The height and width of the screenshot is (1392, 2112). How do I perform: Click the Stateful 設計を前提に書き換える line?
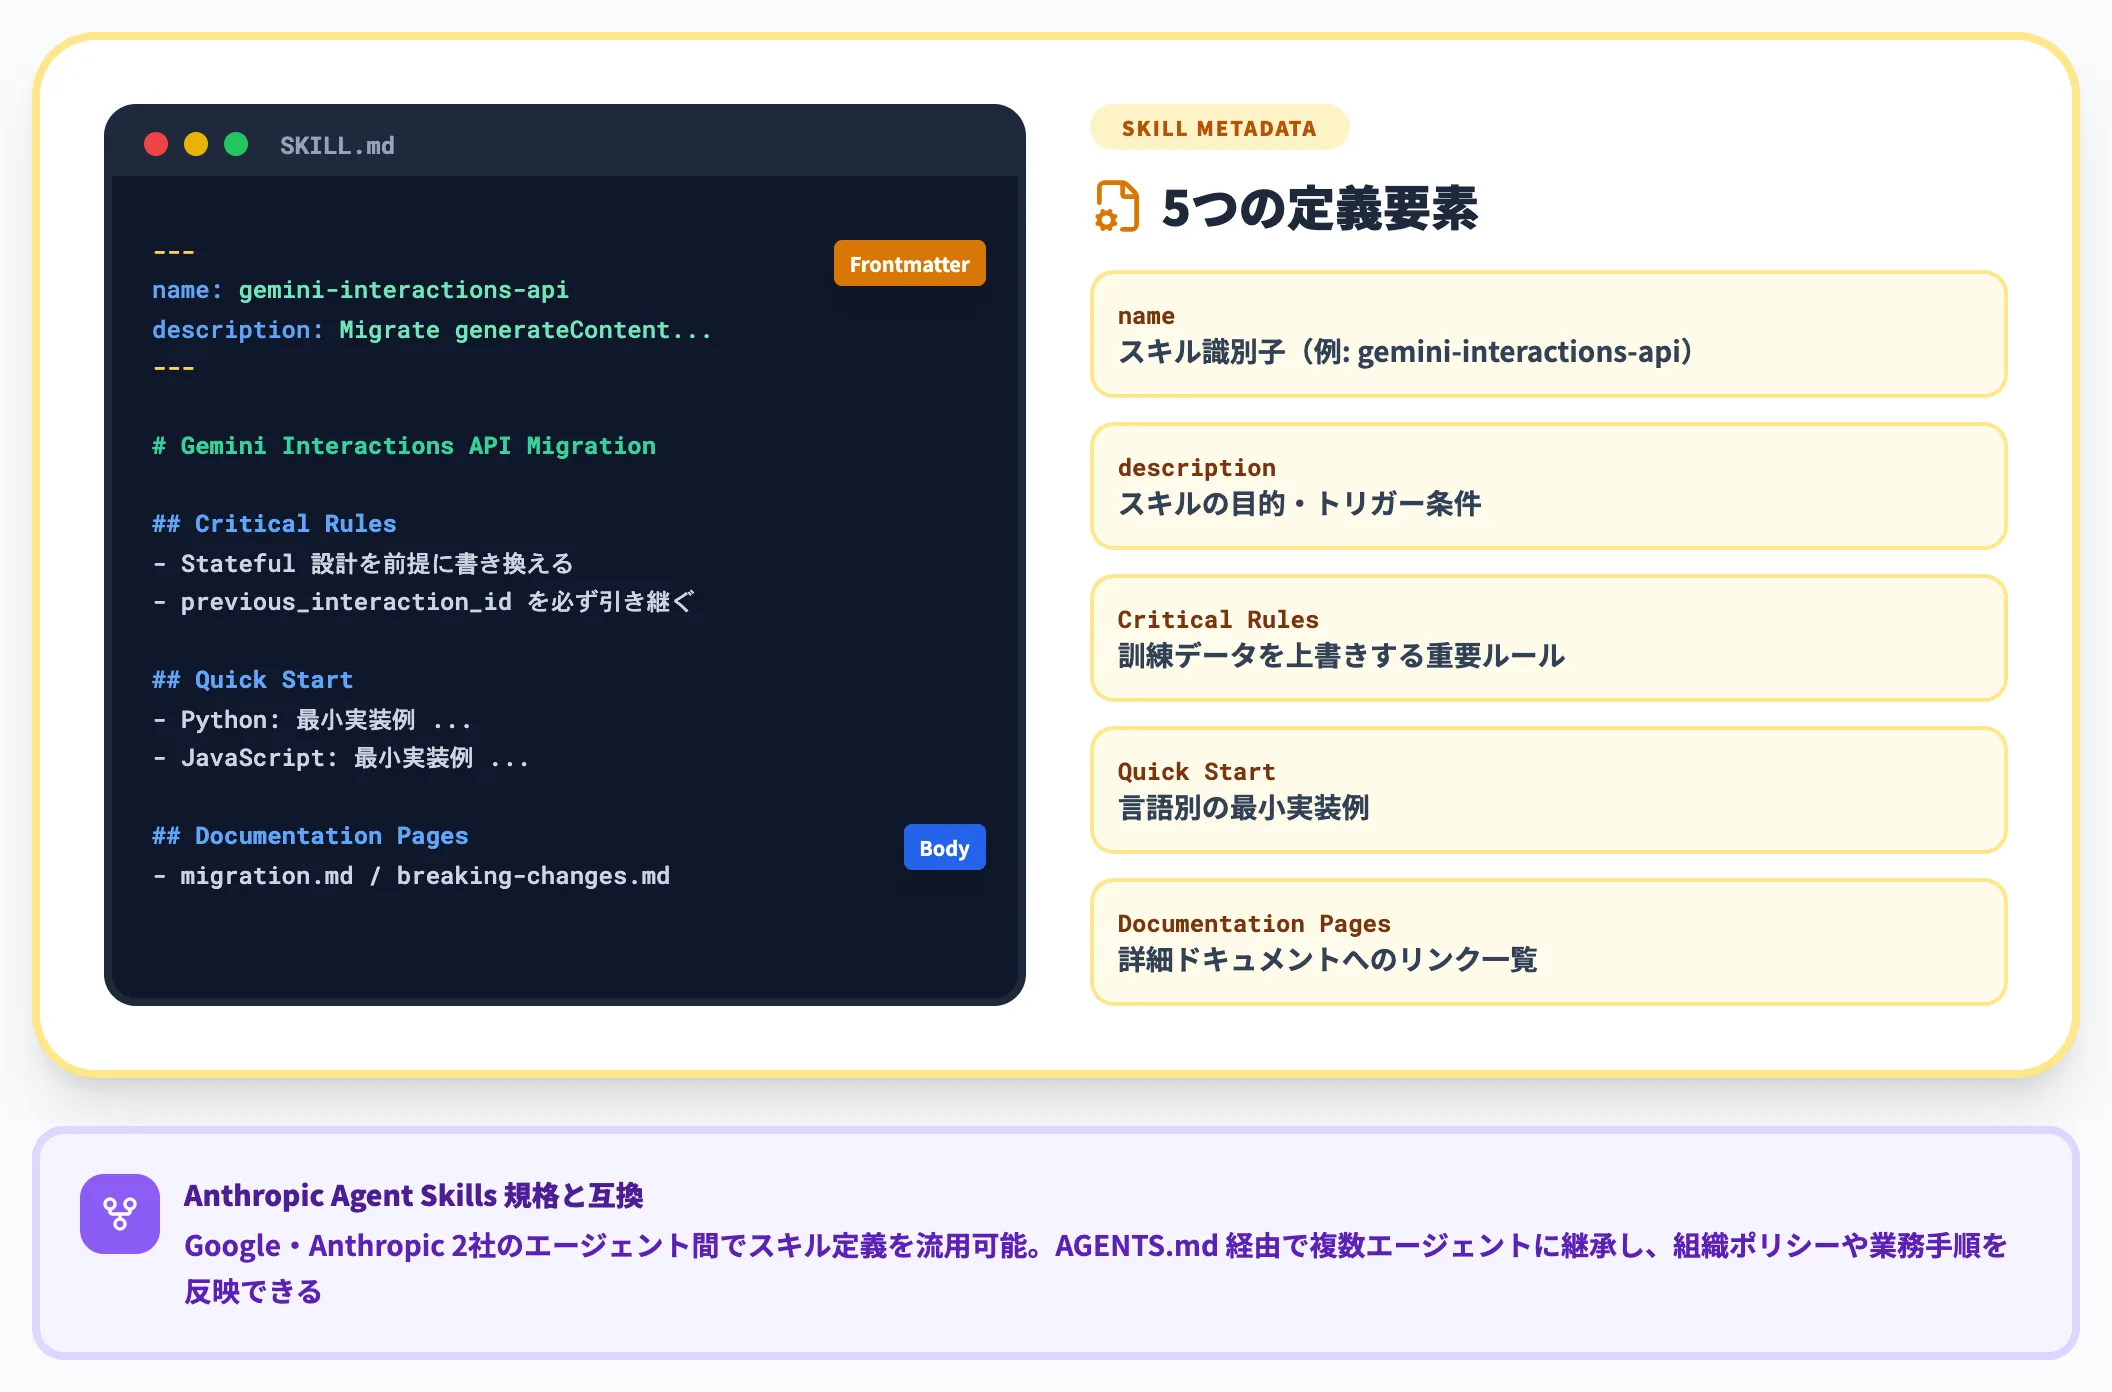[363, 564]
